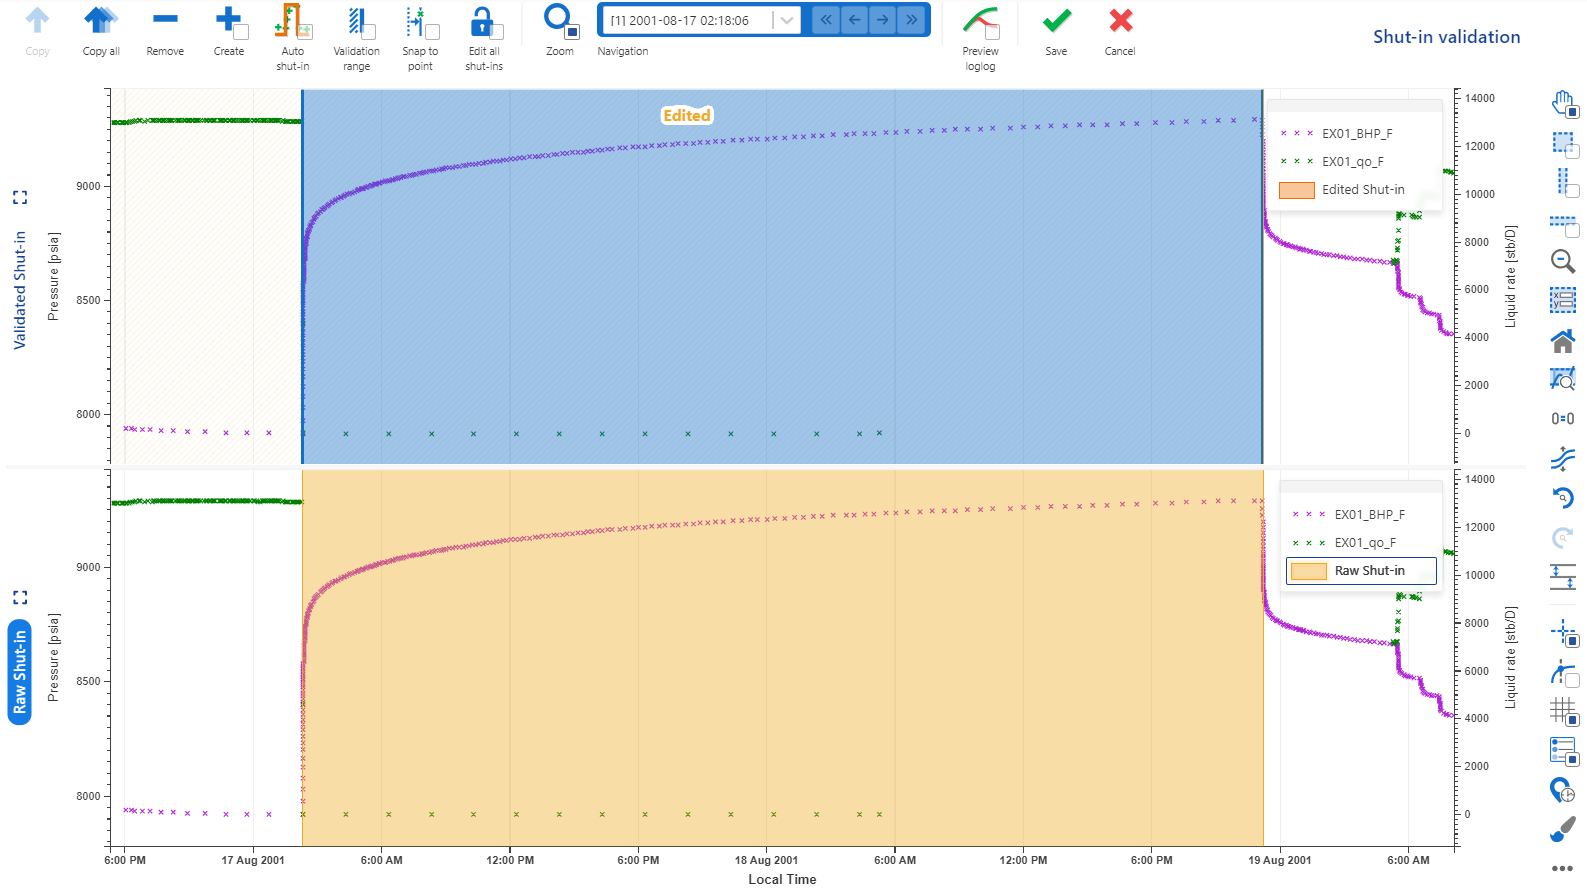Click the Copy arrow icon
The width and height of the screenshot is (1587, 893).
(38, 20)
